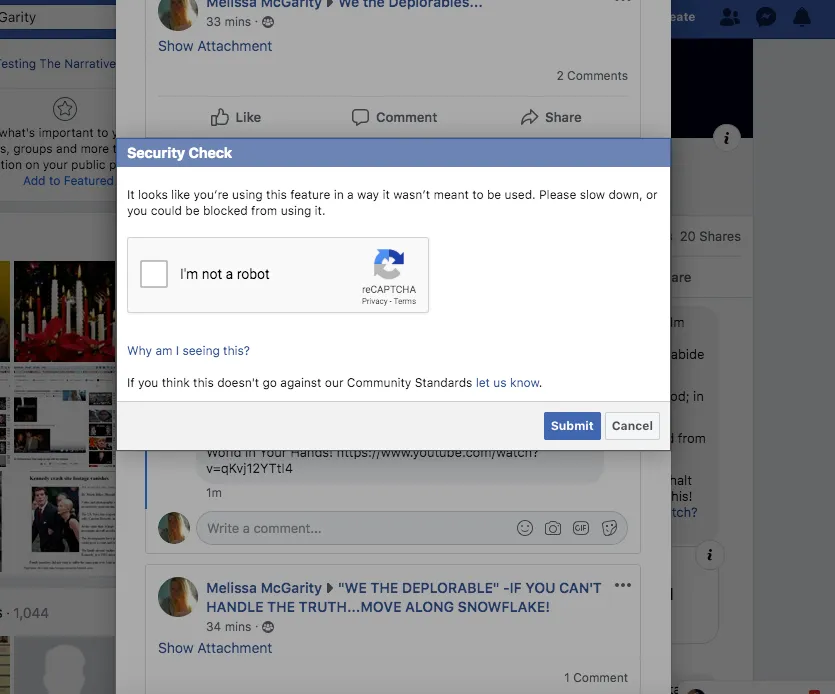Screen dimensions: 835x694
Task: Check the I'm not a robot checkbox
Action: 154,274
